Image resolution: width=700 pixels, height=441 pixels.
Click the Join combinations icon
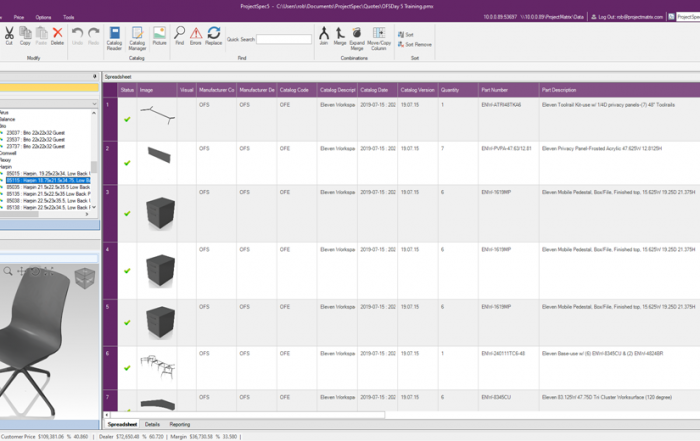(x=324, y=35)
